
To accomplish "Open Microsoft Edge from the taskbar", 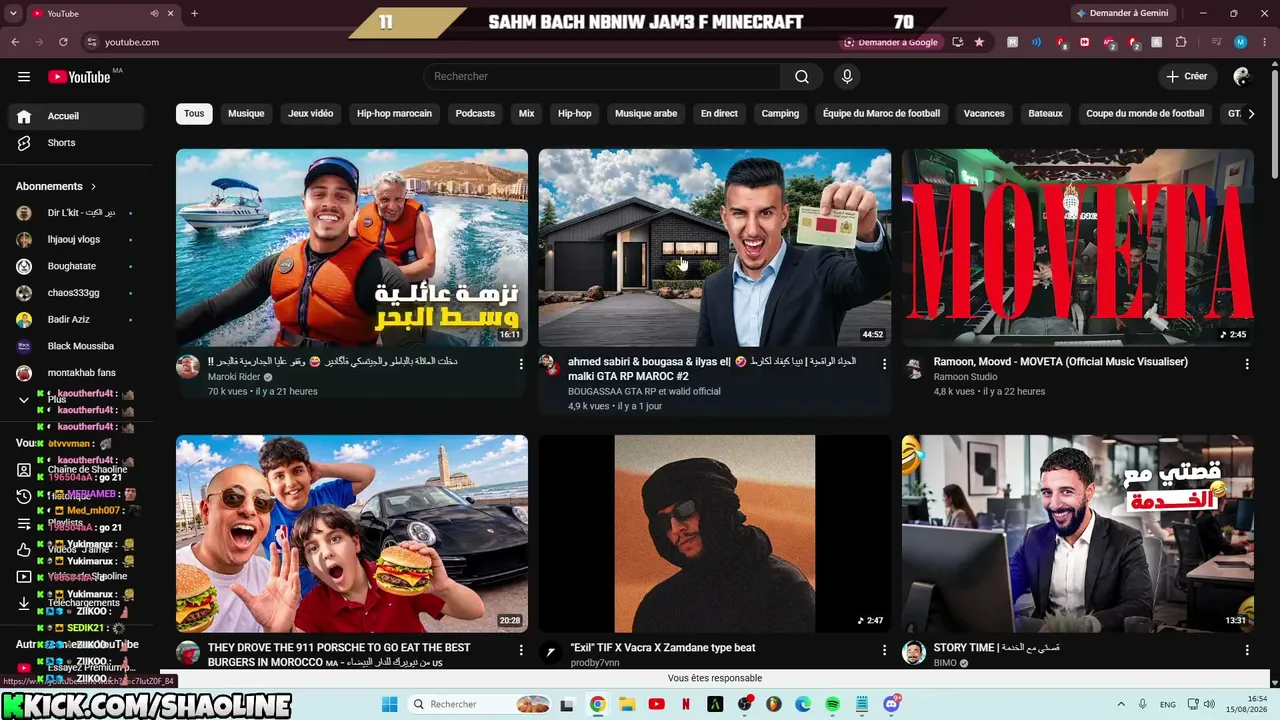I will (x=803, y=704).
